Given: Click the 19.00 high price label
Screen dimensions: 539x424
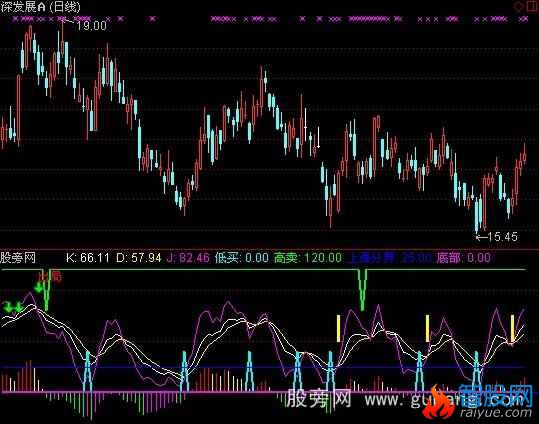Looking at the screenshot, I should 91,26.
